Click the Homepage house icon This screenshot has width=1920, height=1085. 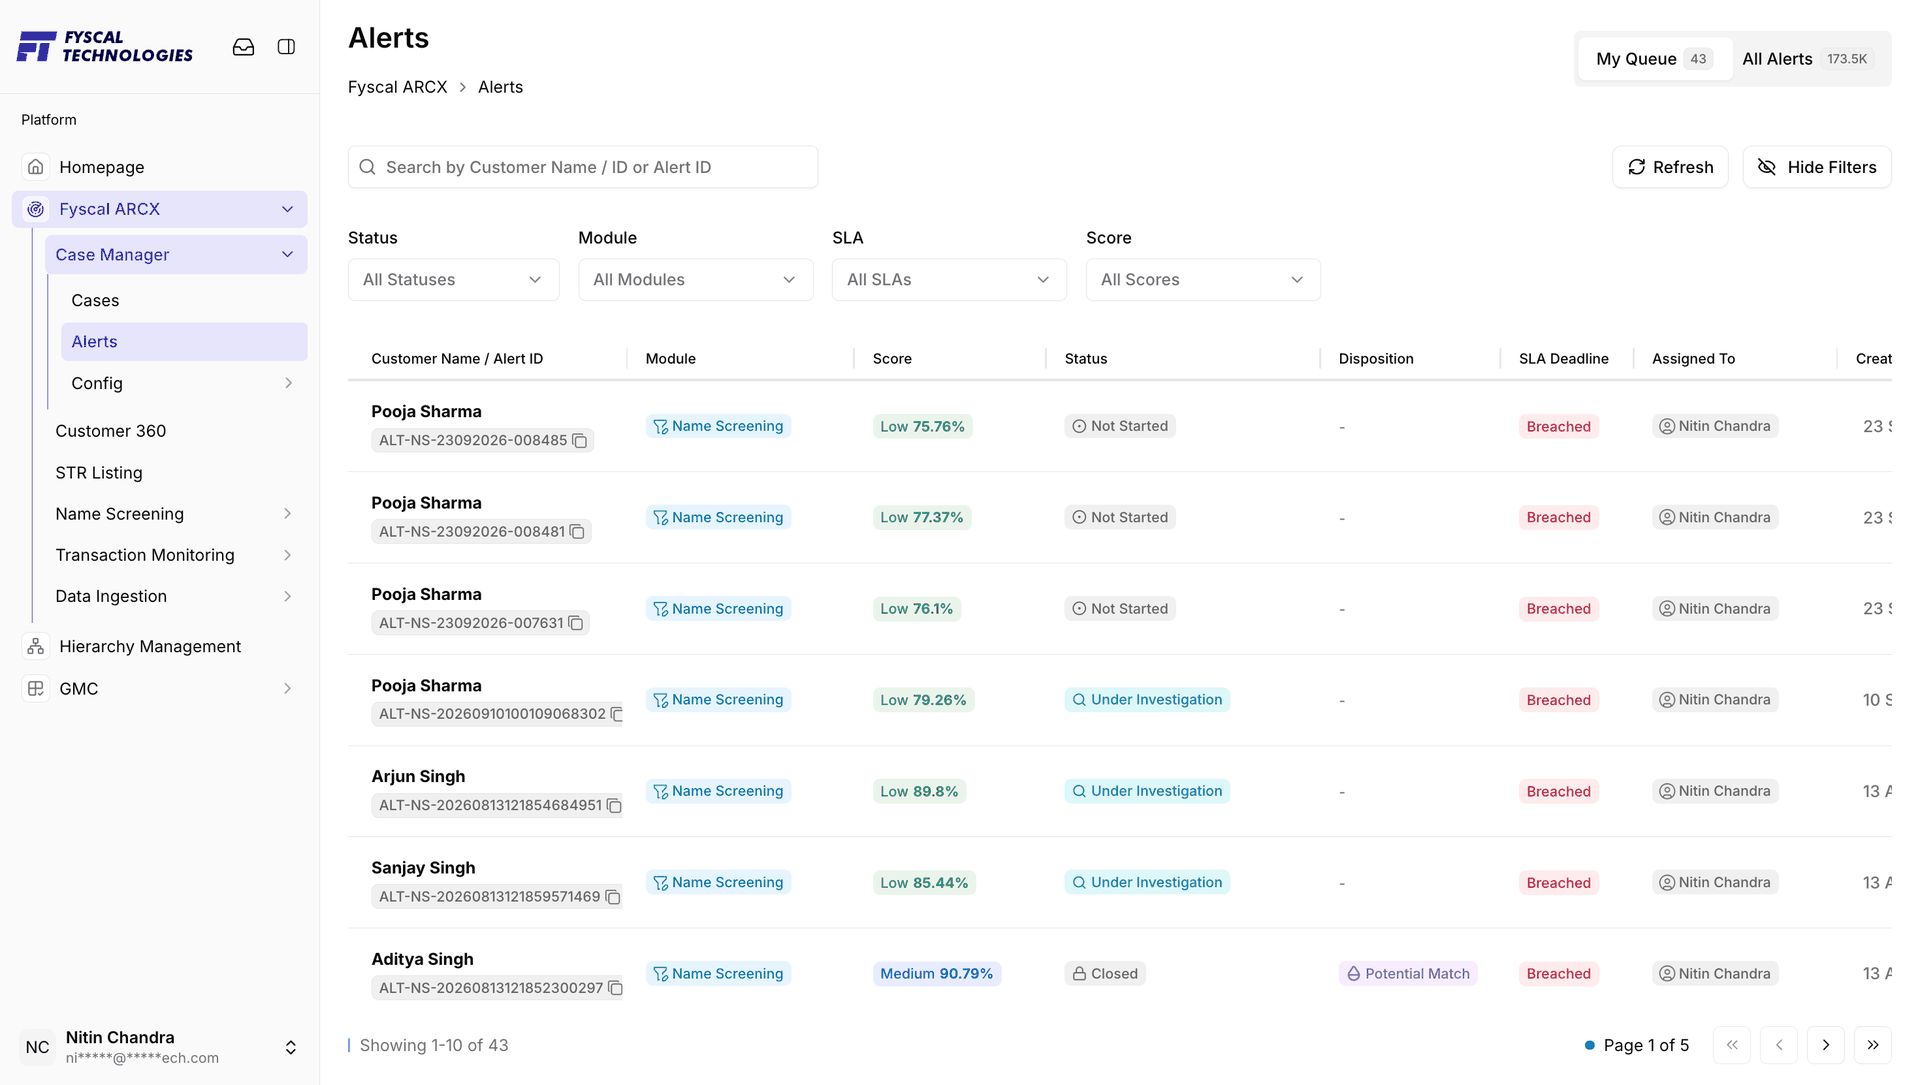36,167
